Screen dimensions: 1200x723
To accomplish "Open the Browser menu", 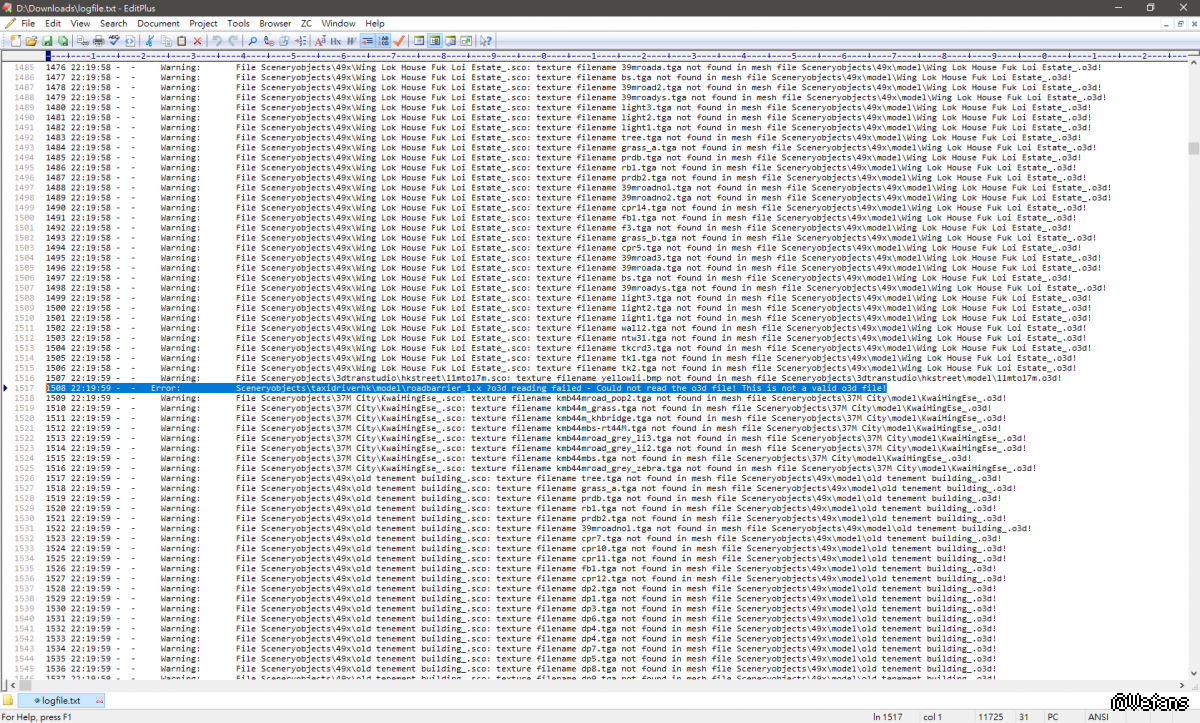I will 275,23.
